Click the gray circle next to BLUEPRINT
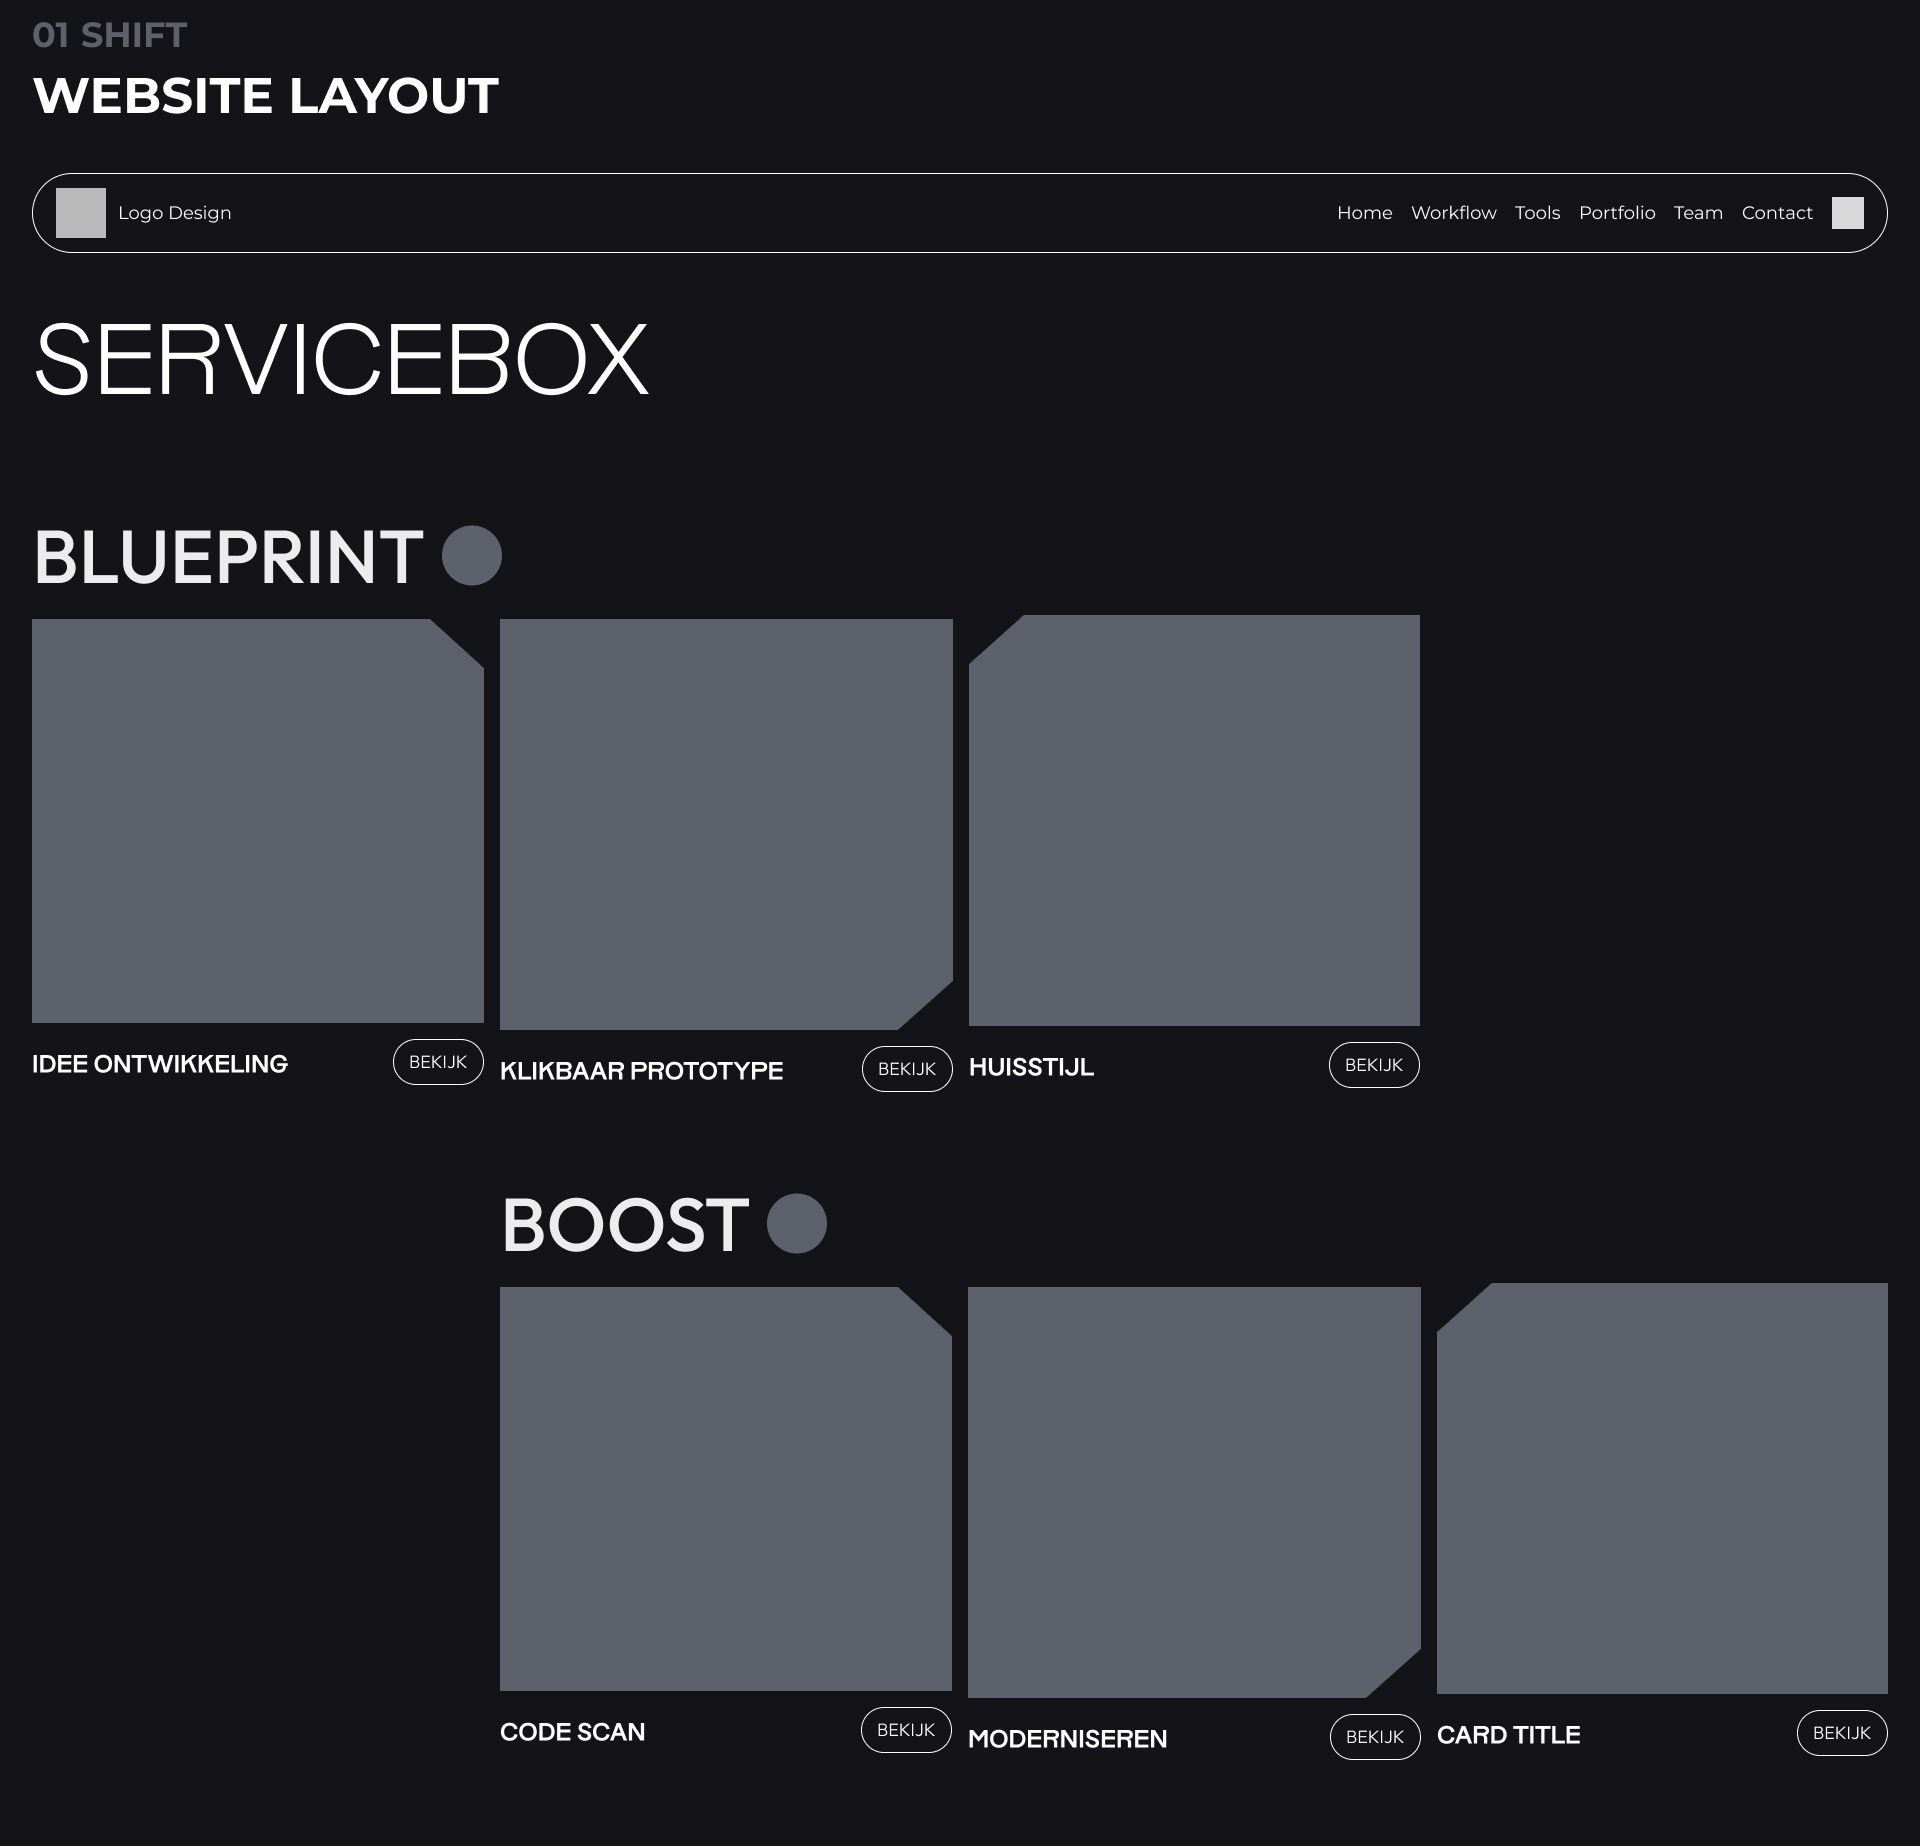This screenshot has height=1846, width=1920. [472, 555]
